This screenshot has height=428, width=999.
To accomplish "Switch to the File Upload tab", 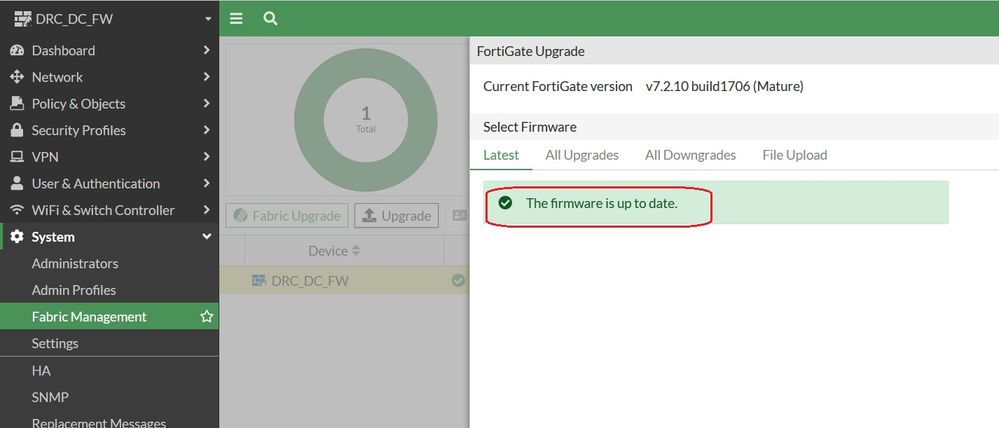I will tap(794, 155).
